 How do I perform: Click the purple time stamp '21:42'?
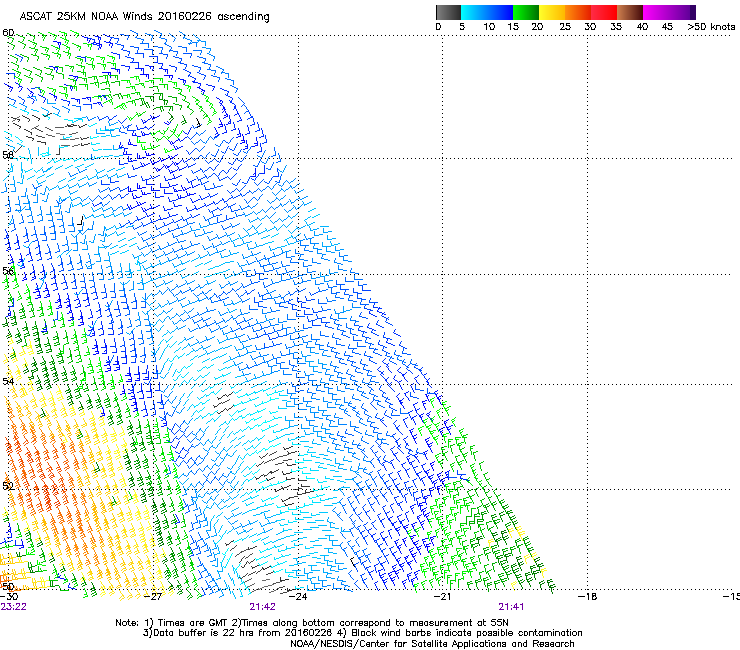coord(262,607)
